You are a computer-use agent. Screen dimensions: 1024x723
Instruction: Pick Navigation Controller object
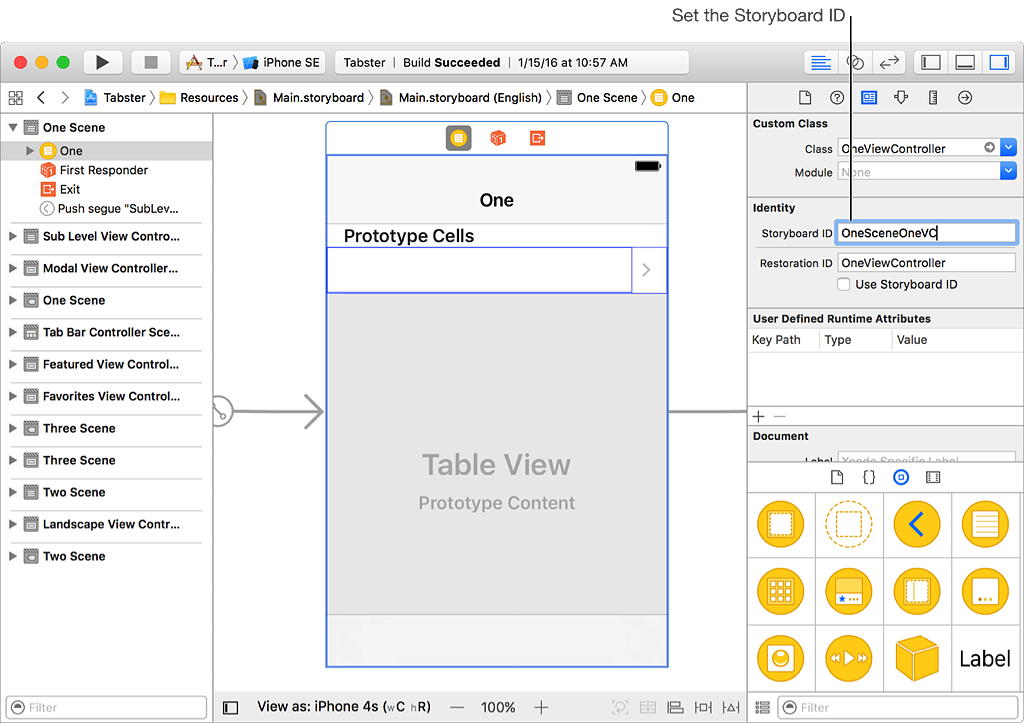(917, 524)
